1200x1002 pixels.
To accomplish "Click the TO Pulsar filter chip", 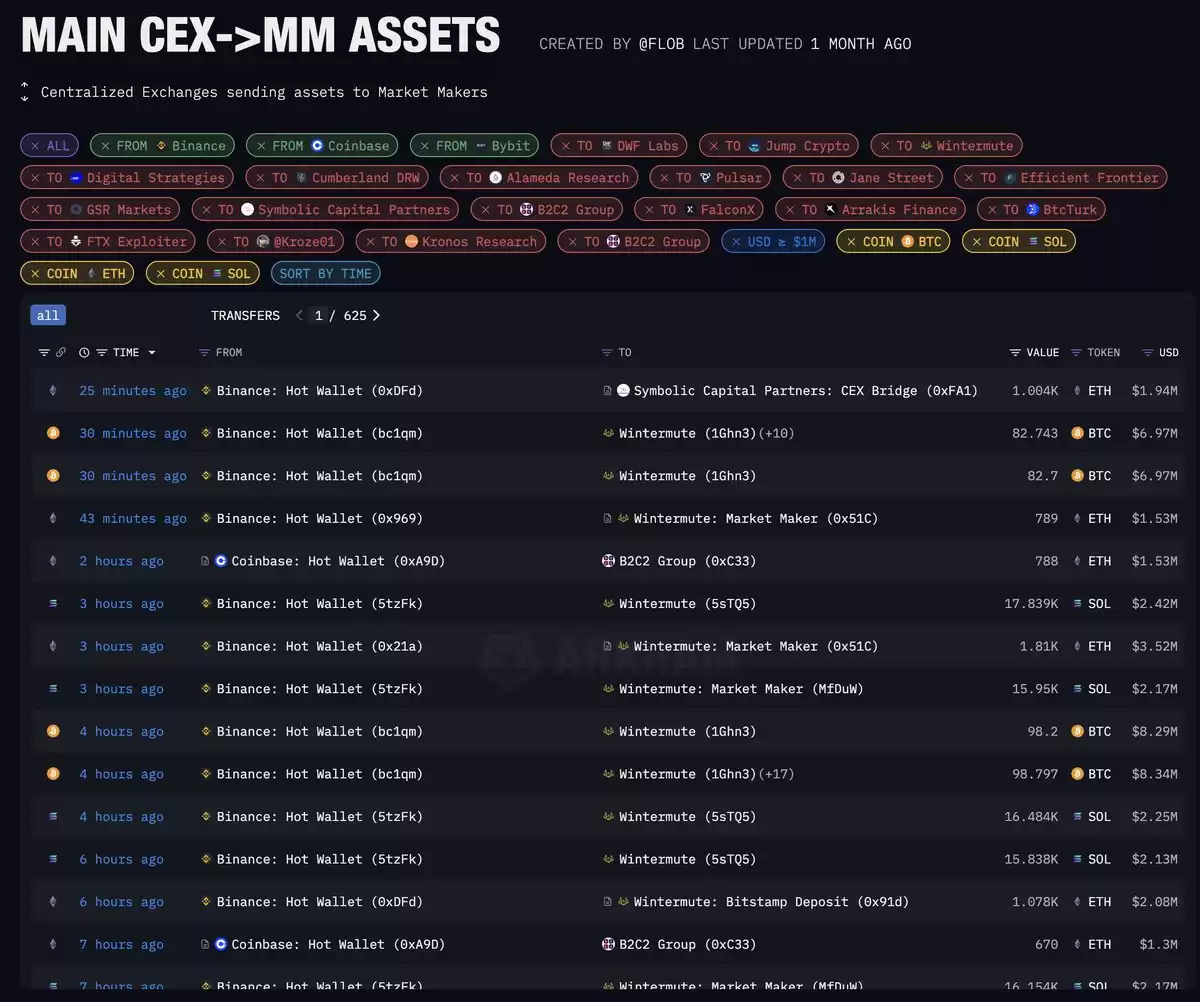I will coord(710,177).
